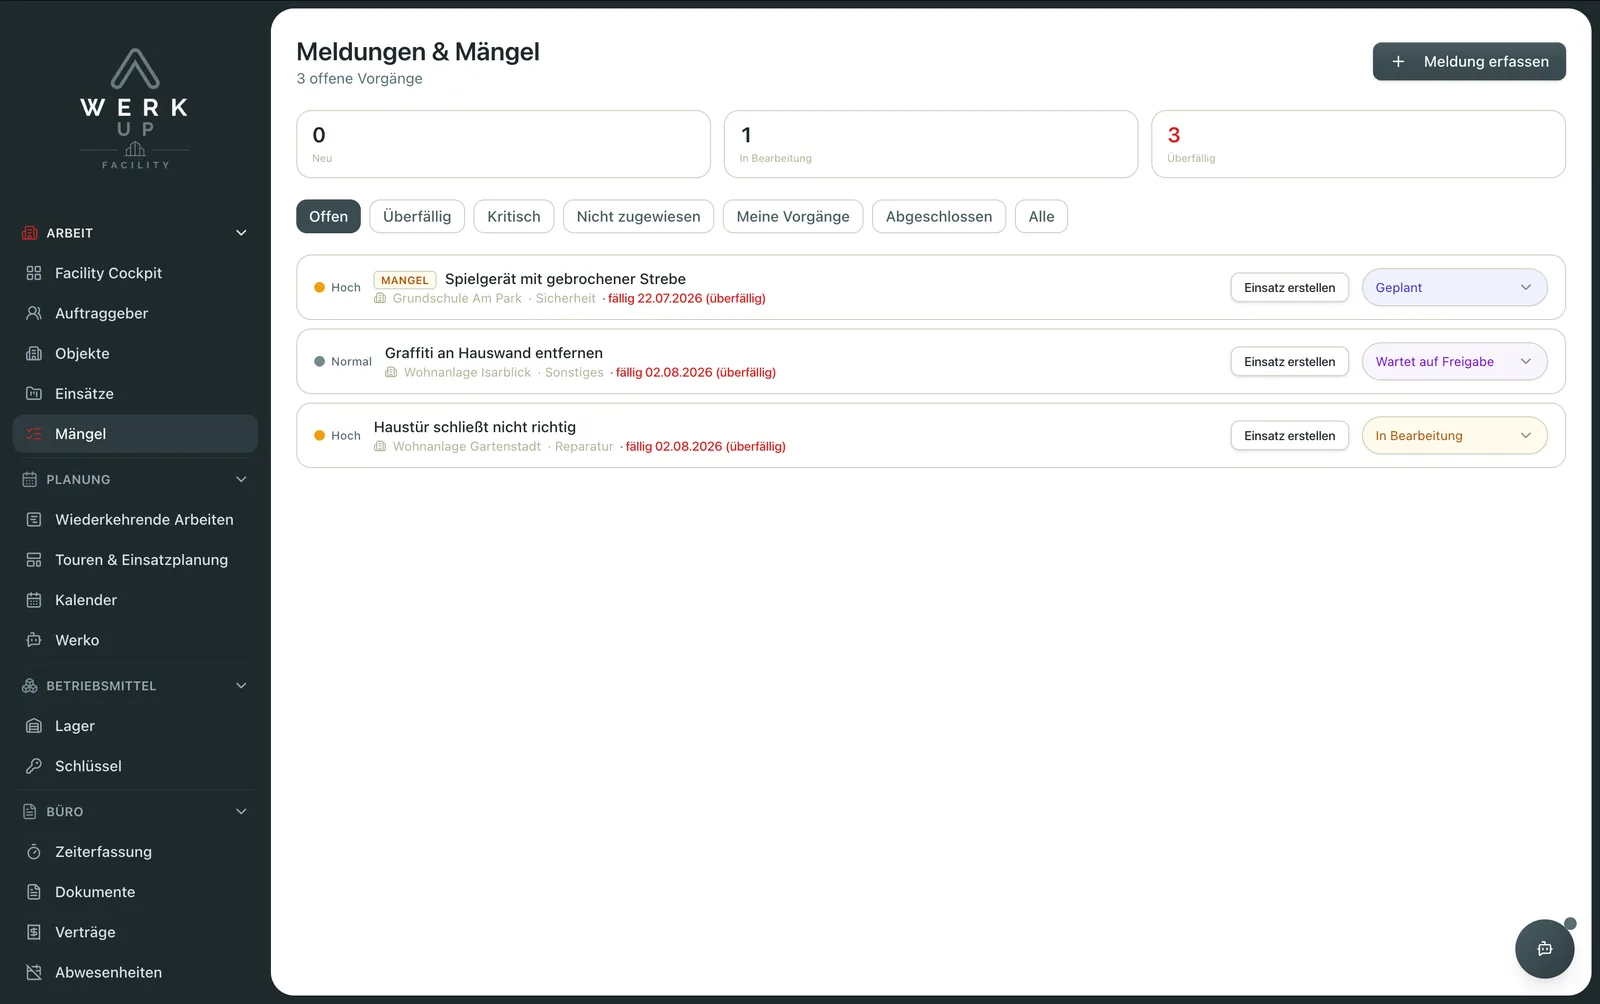
Task: Click the Touren & Einsatzplanung icon
Action: point(34,560)
